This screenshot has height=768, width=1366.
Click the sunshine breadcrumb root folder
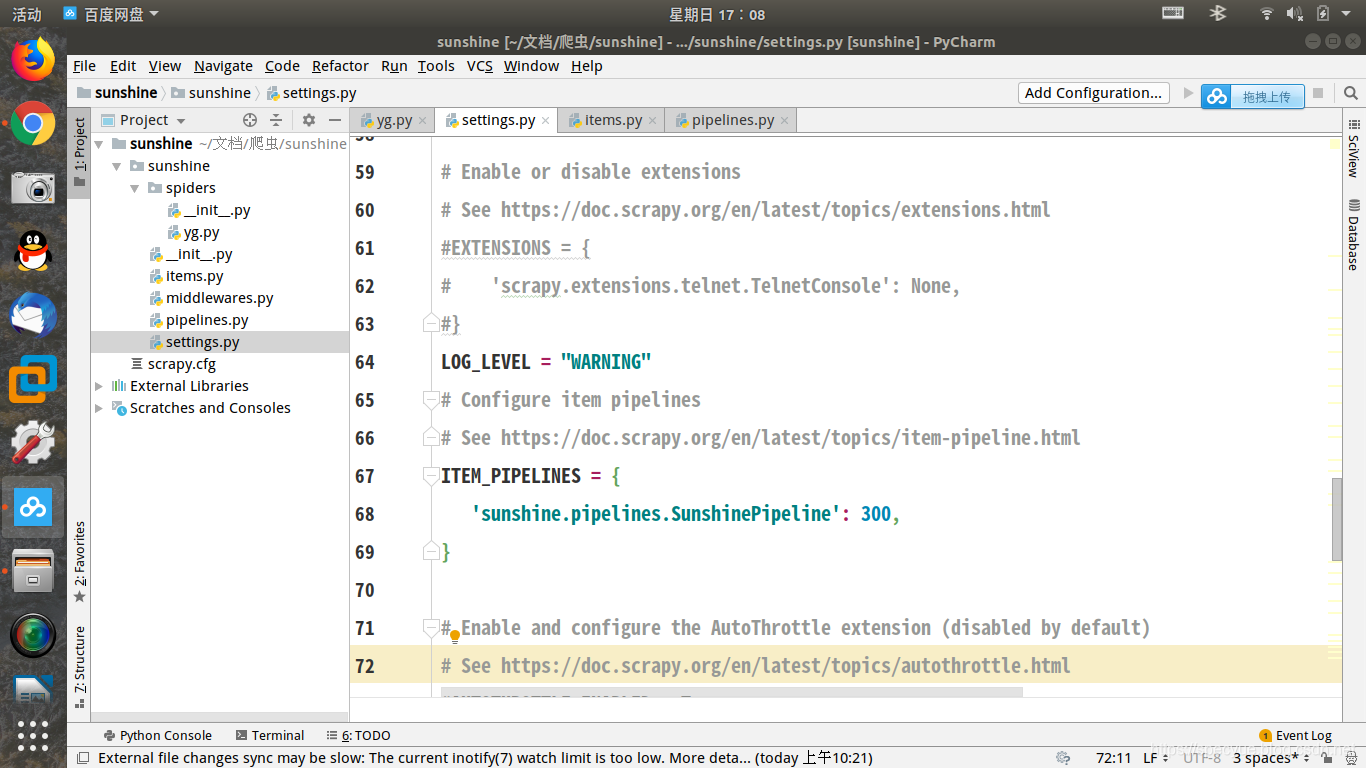tap(117, 93)
